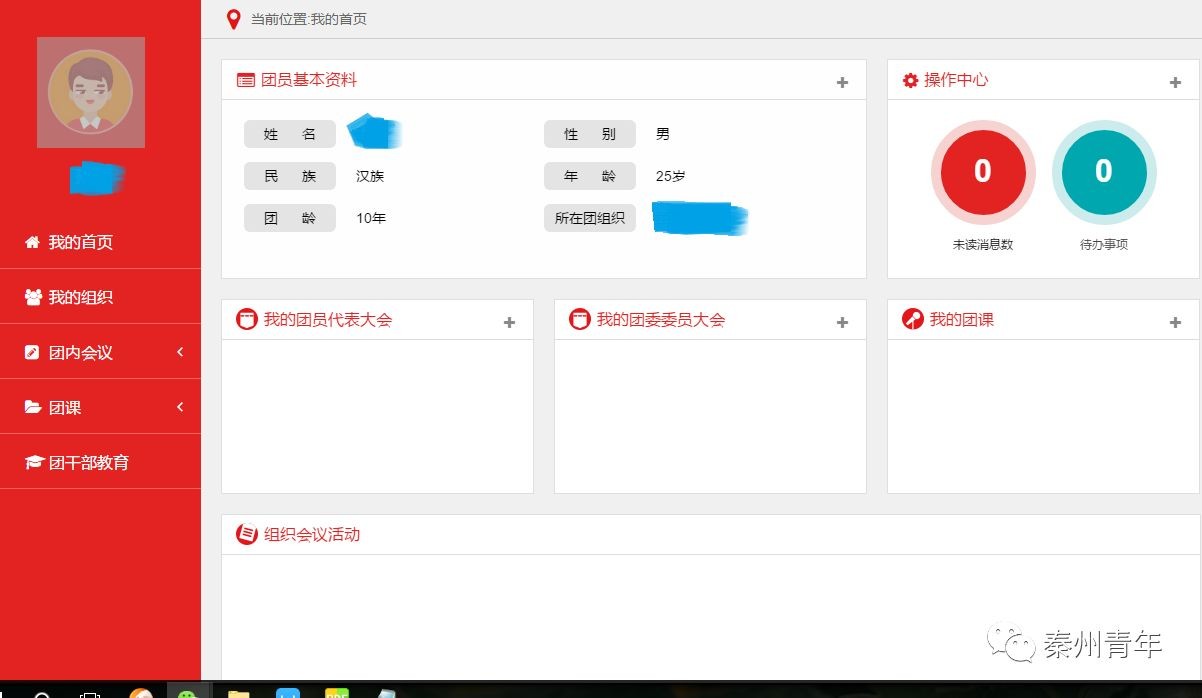Viewport: 1202px width, 698px height.
Task: Click the 操作中心 gear icon
Action: 910,80
